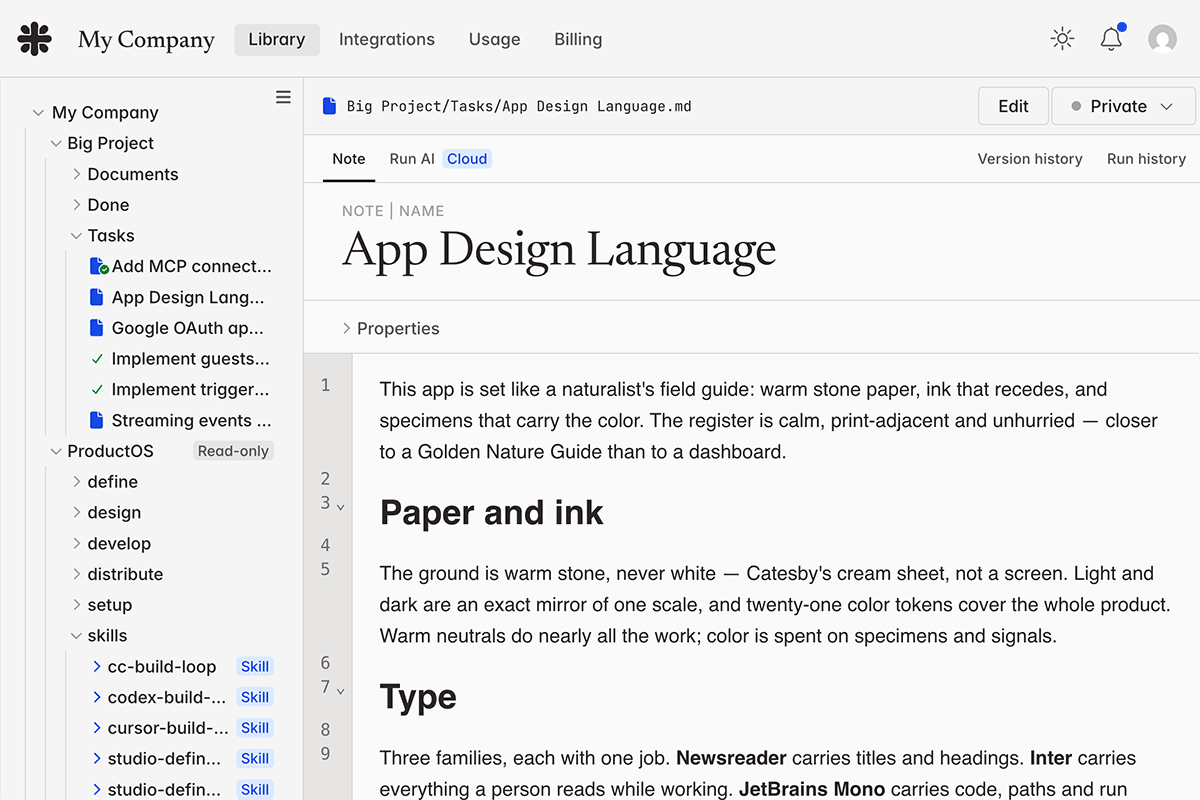Click line number 9 in gutter
This screenshot has width=1200, height=800.
(x=325, y=753)
